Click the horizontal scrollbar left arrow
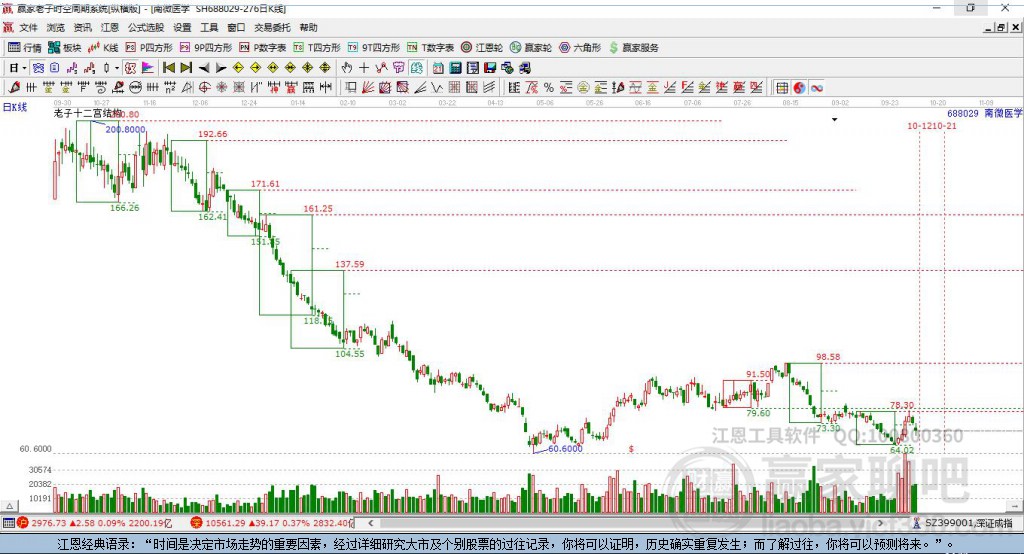The height and width of the screenshot is (554, 1024). [x=371, y=523]
